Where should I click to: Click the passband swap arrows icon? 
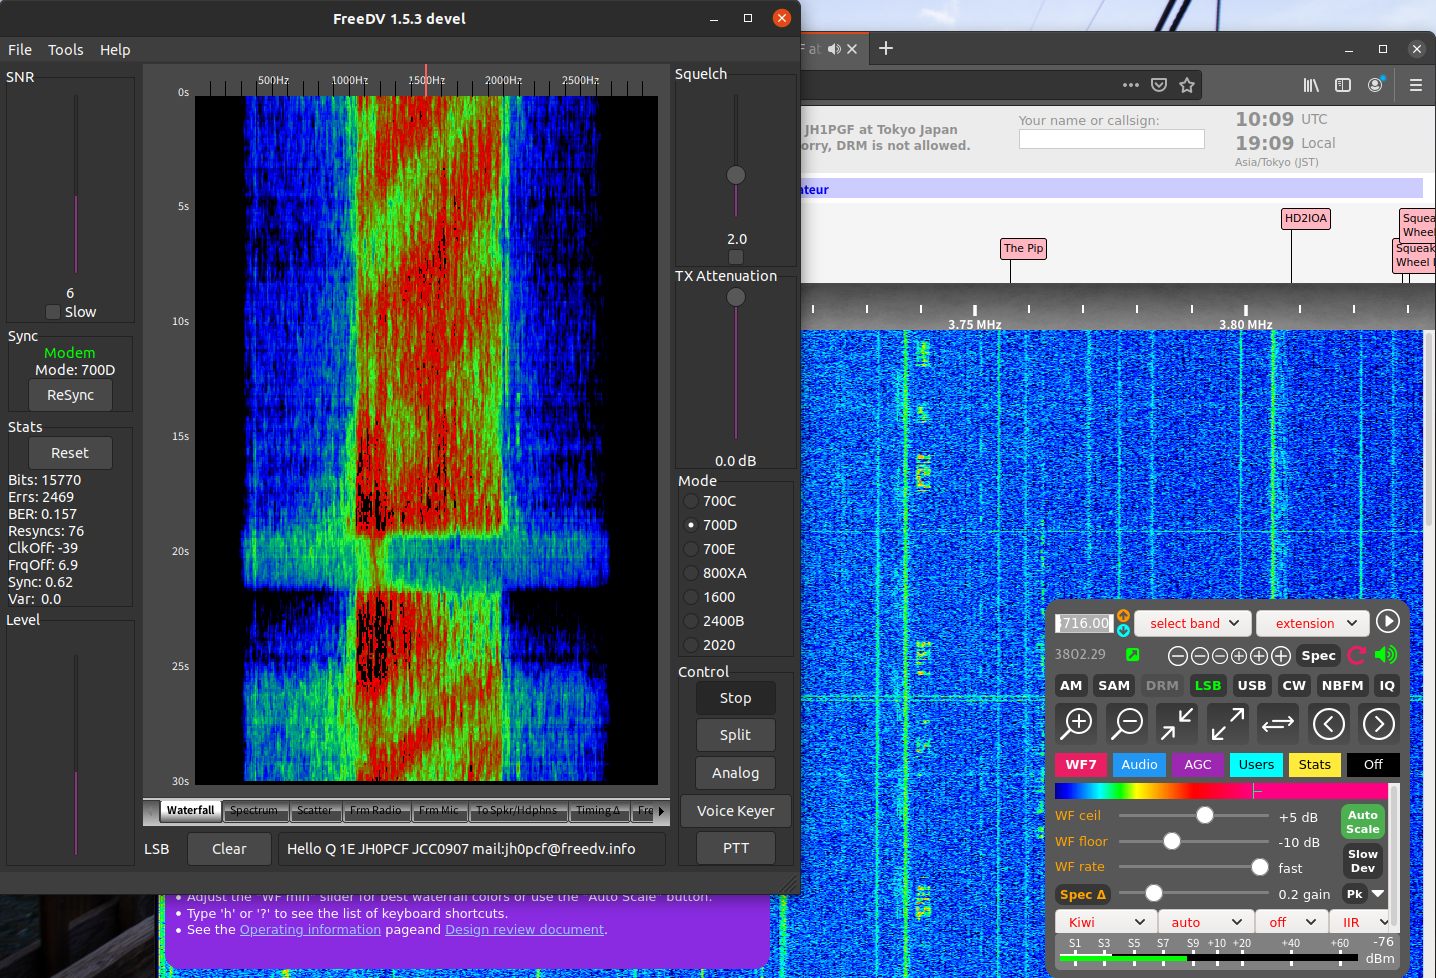tap(1277, 723)
